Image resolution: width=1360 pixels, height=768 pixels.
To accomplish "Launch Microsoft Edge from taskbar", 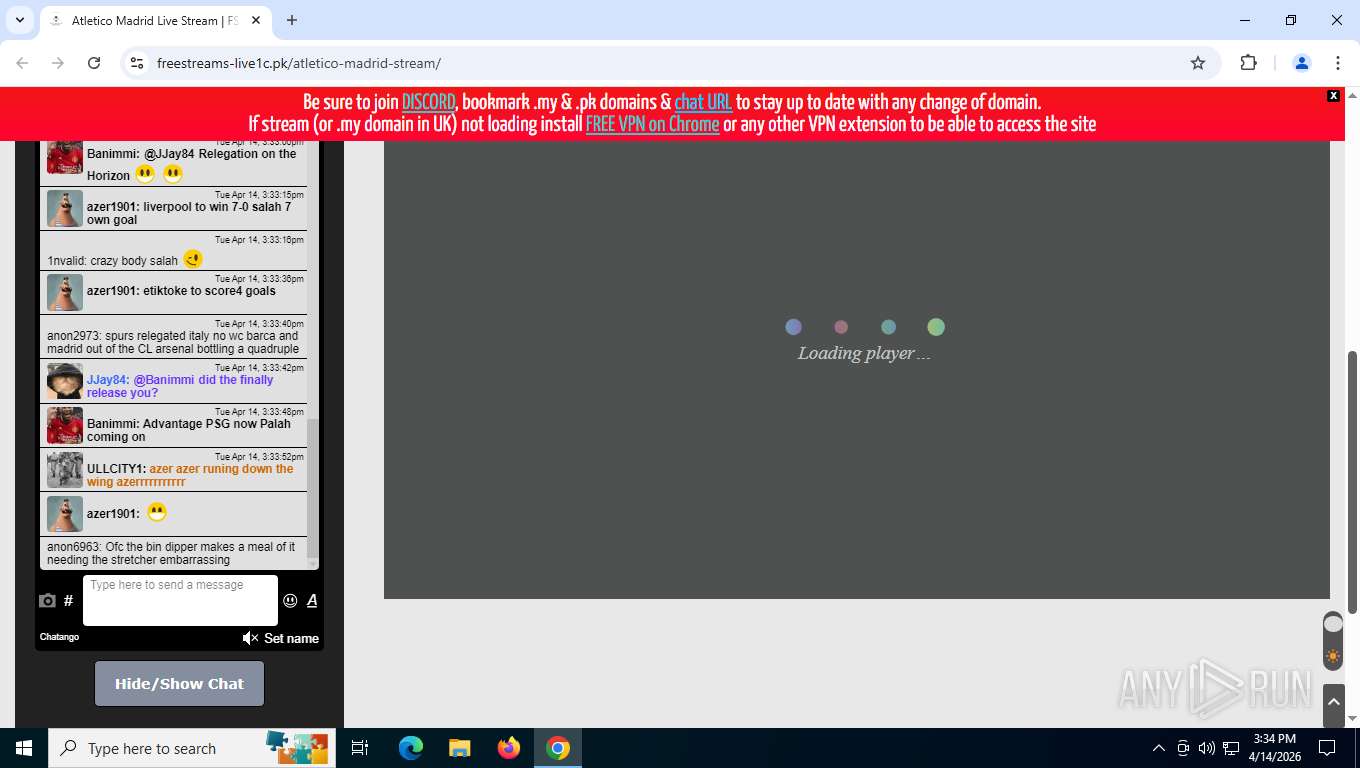I will (x=410, y=748).
